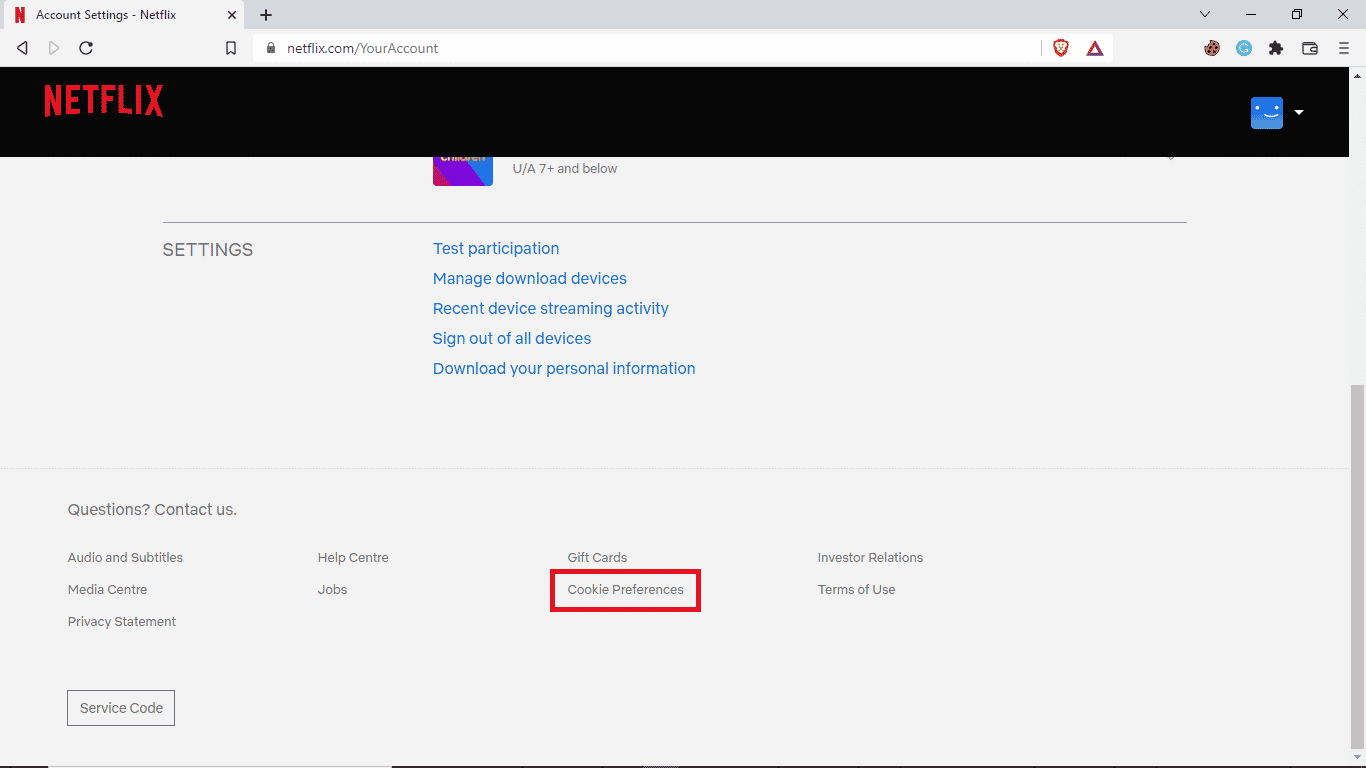Open the tab search dropdown arrow
Image resolution: width=1366 pixels, height=768 pixels.
tap(1205, 14)
